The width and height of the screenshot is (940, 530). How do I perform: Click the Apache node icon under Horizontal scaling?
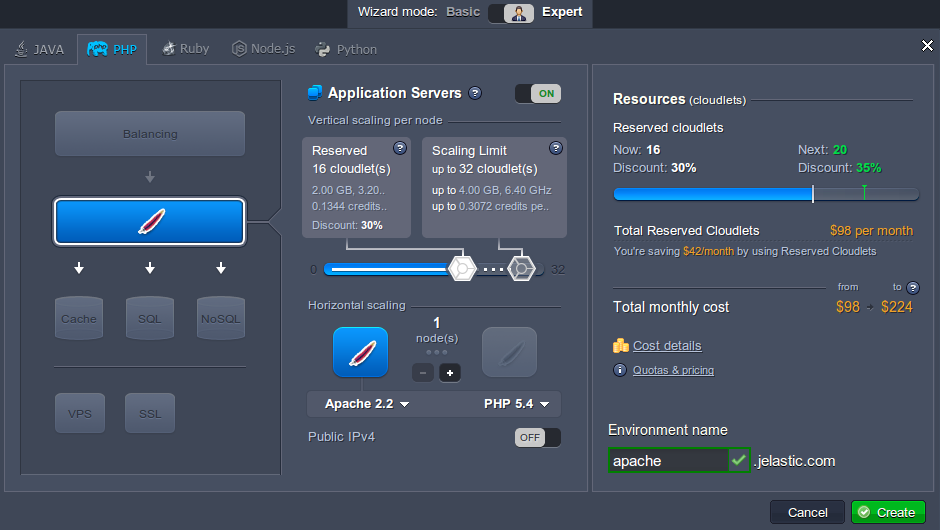(x=360, y=352)
